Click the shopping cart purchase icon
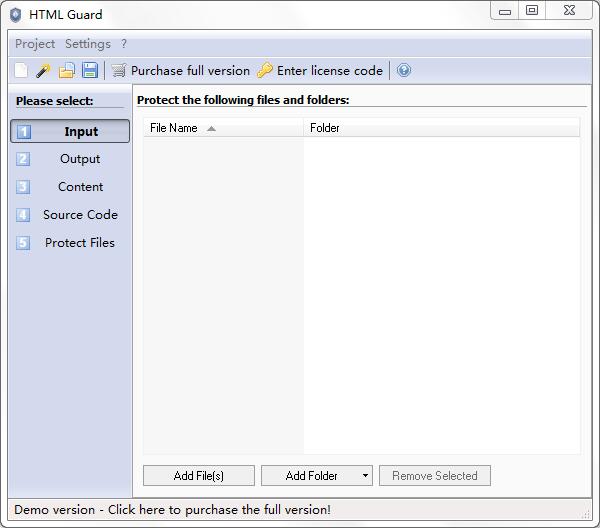Image resolution: width=600 pixels, height=528 pixels. 119,71
